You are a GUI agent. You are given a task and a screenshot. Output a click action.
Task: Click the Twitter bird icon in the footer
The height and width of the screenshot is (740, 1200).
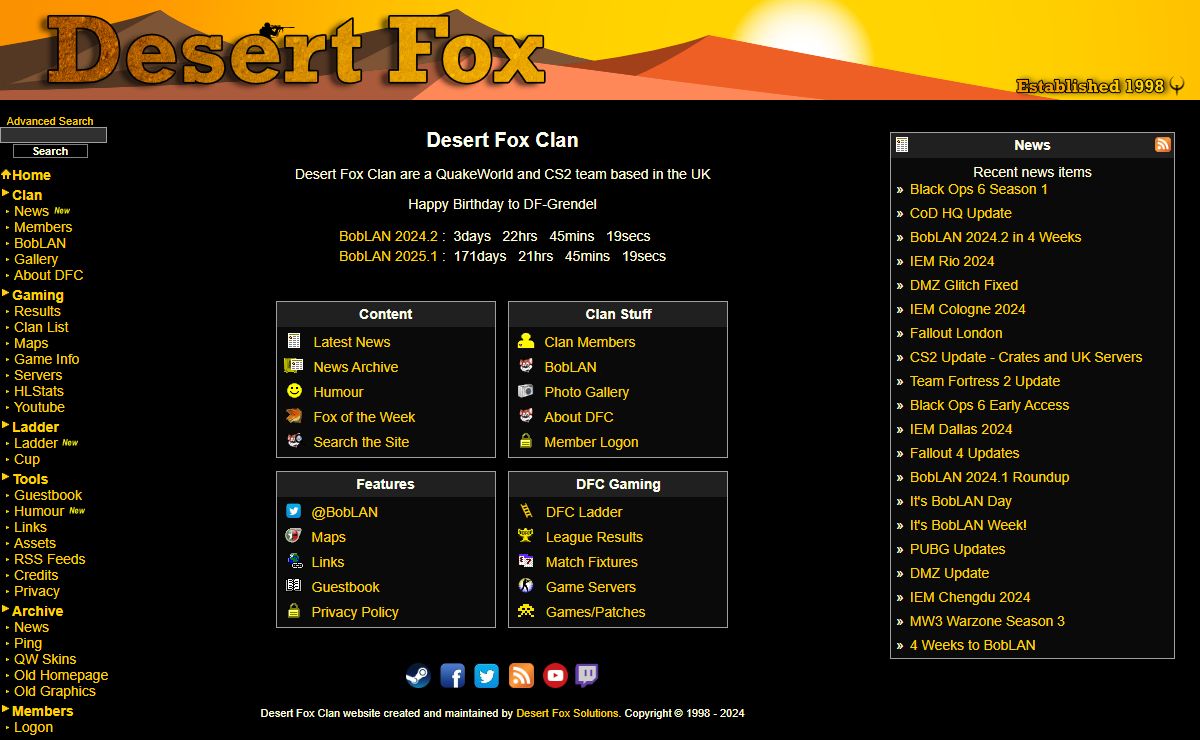coord(487,676)
